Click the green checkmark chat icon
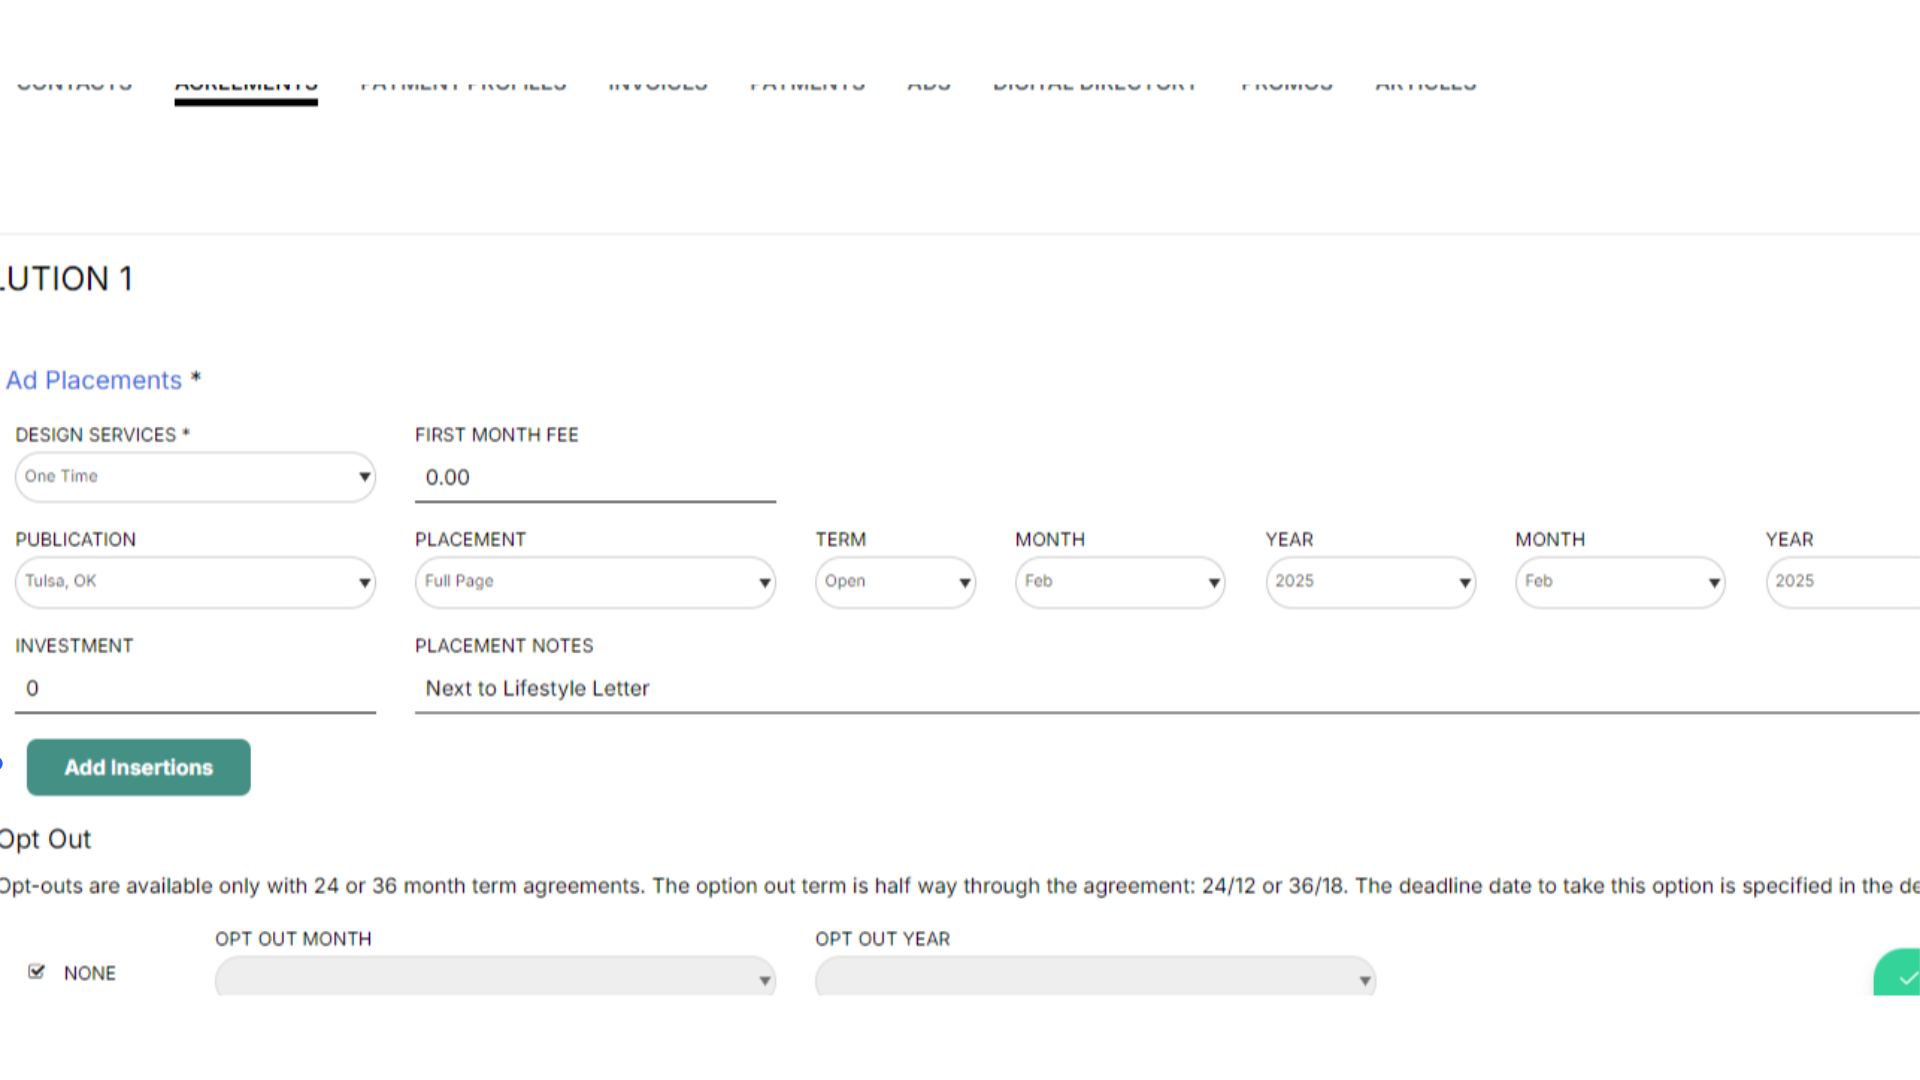 (x=1898, y=973)
